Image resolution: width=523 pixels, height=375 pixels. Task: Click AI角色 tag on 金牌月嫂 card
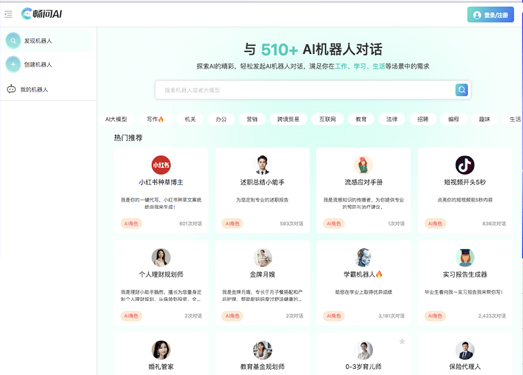point(232,316)
